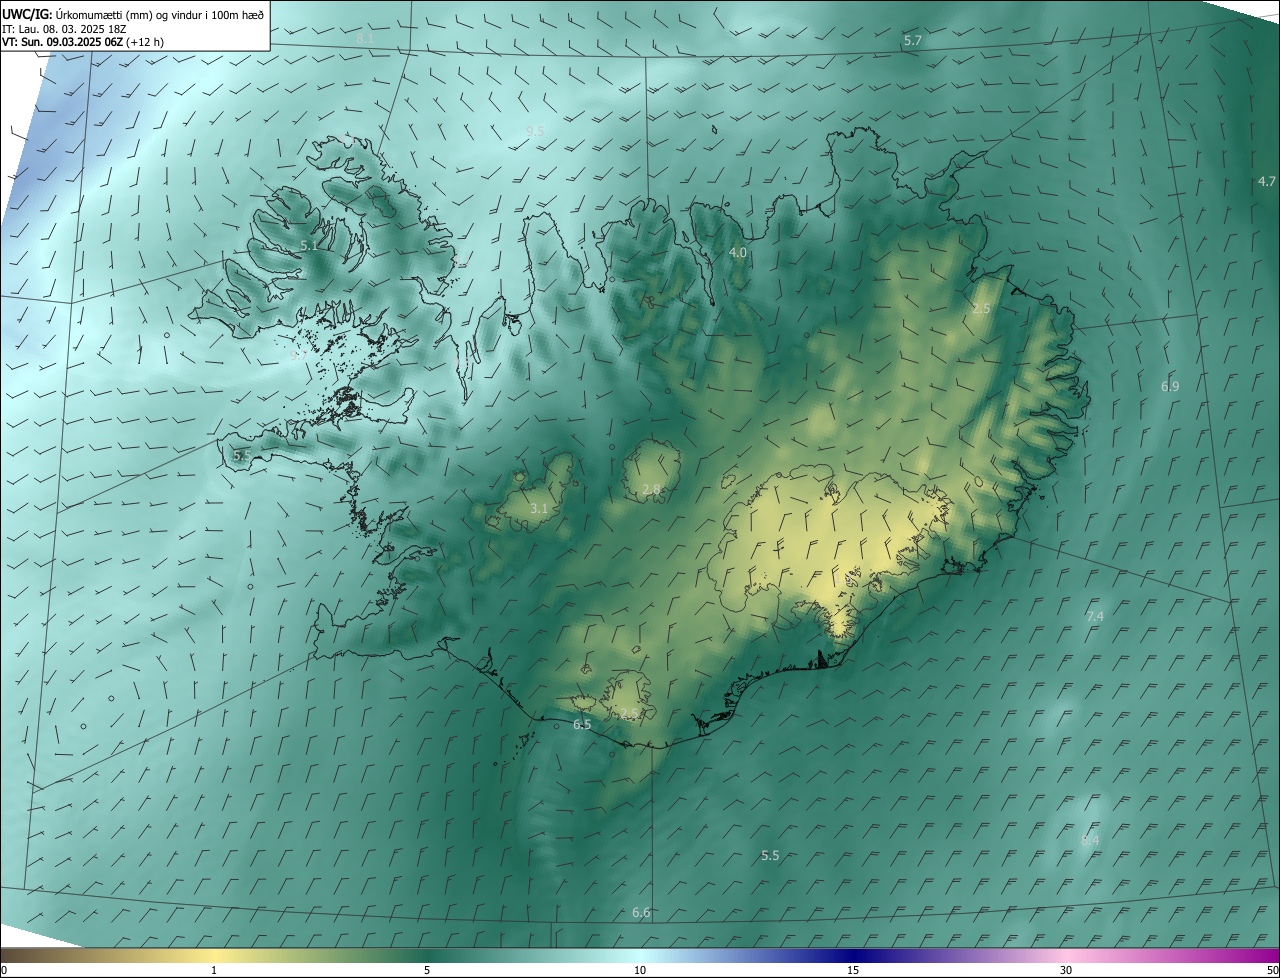The image size is (1280, 978).
Task: Click the 4.0 value label
Action: coord(738,253)
